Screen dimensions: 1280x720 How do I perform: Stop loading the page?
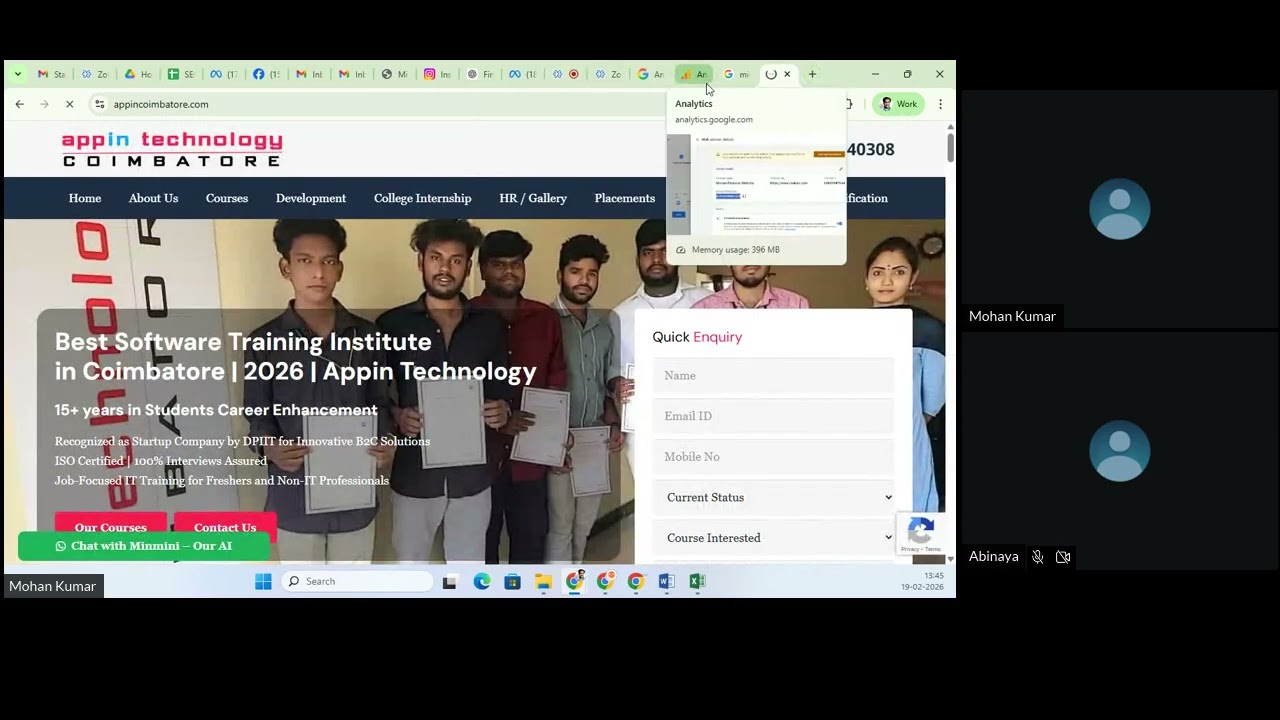coord(69,104)
